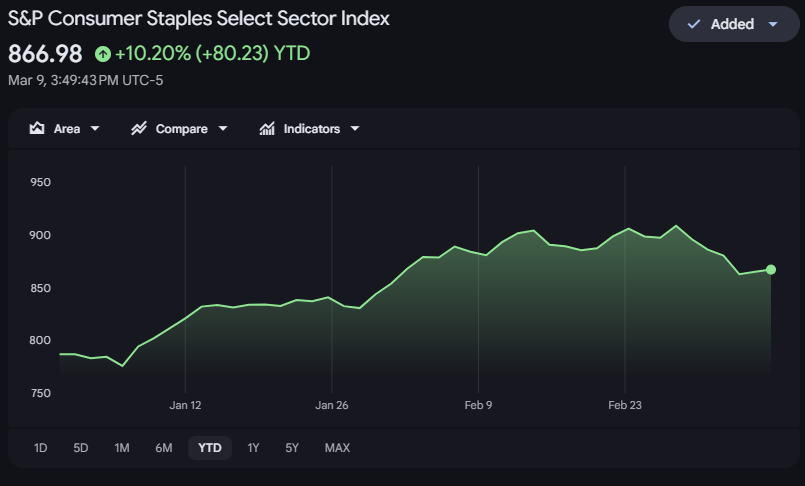Screen dimensions: 805x486
Task: Switch chart to 5Y range
Action: 292,448
